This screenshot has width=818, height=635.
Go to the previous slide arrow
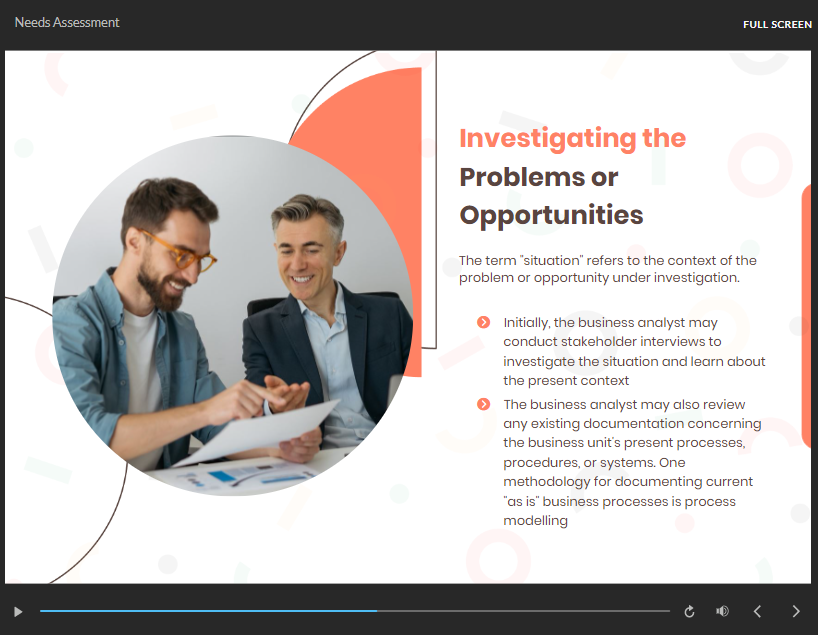[757, 611]
